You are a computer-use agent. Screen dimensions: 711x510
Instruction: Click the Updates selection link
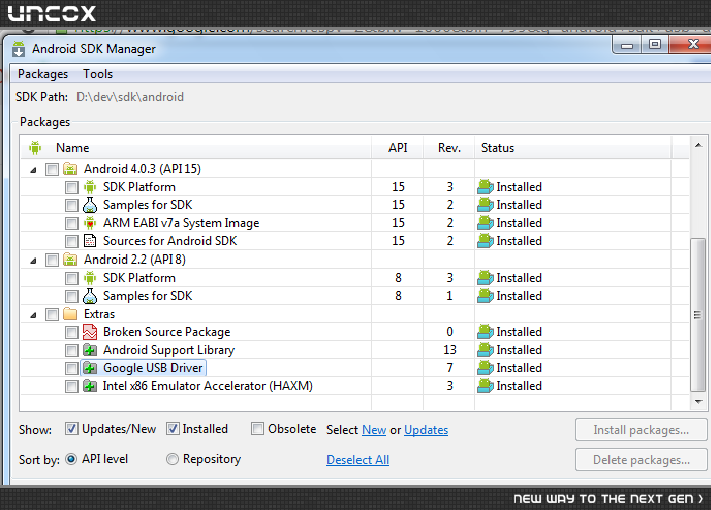426,430
